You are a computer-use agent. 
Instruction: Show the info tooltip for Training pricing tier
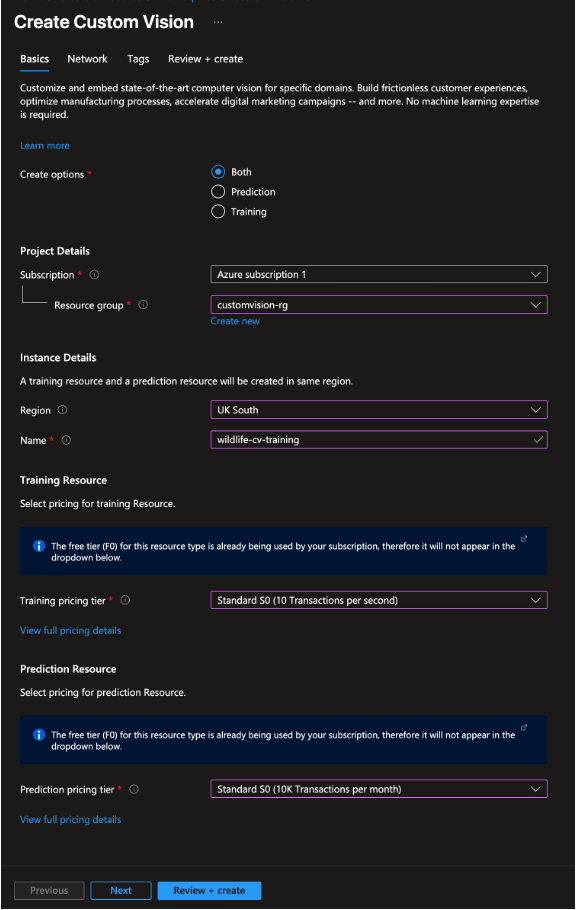[125, 600]
